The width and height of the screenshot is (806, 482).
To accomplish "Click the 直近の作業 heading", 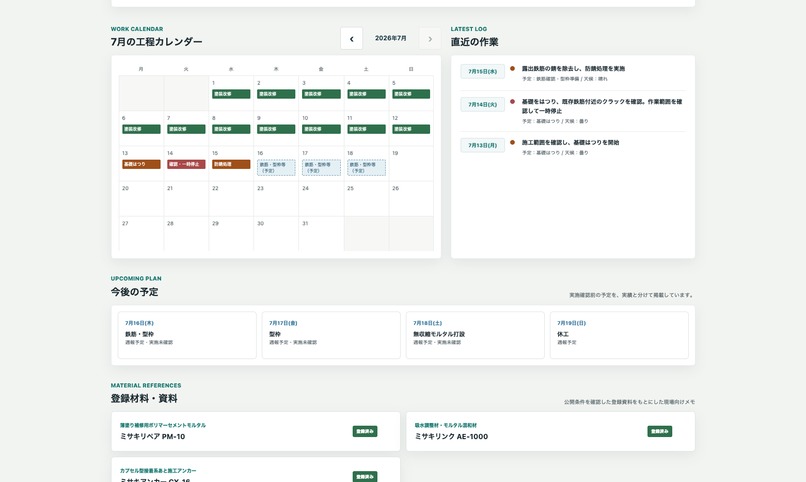I will (474, 42).
